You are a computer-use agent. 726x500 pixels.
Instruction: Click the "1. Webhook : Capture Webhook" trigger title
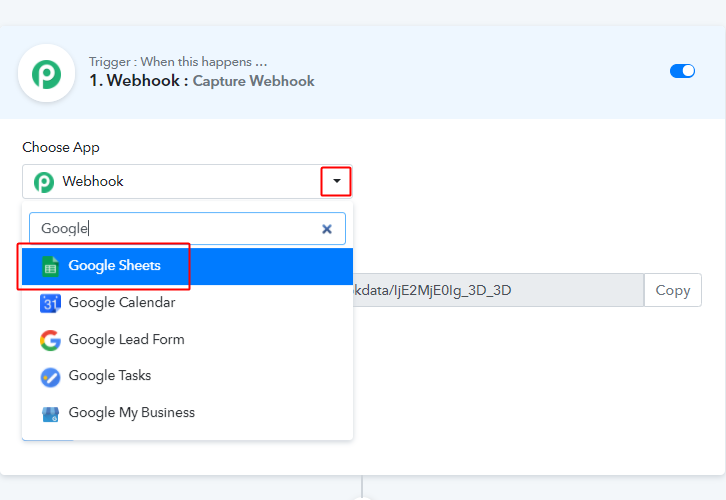202,81
